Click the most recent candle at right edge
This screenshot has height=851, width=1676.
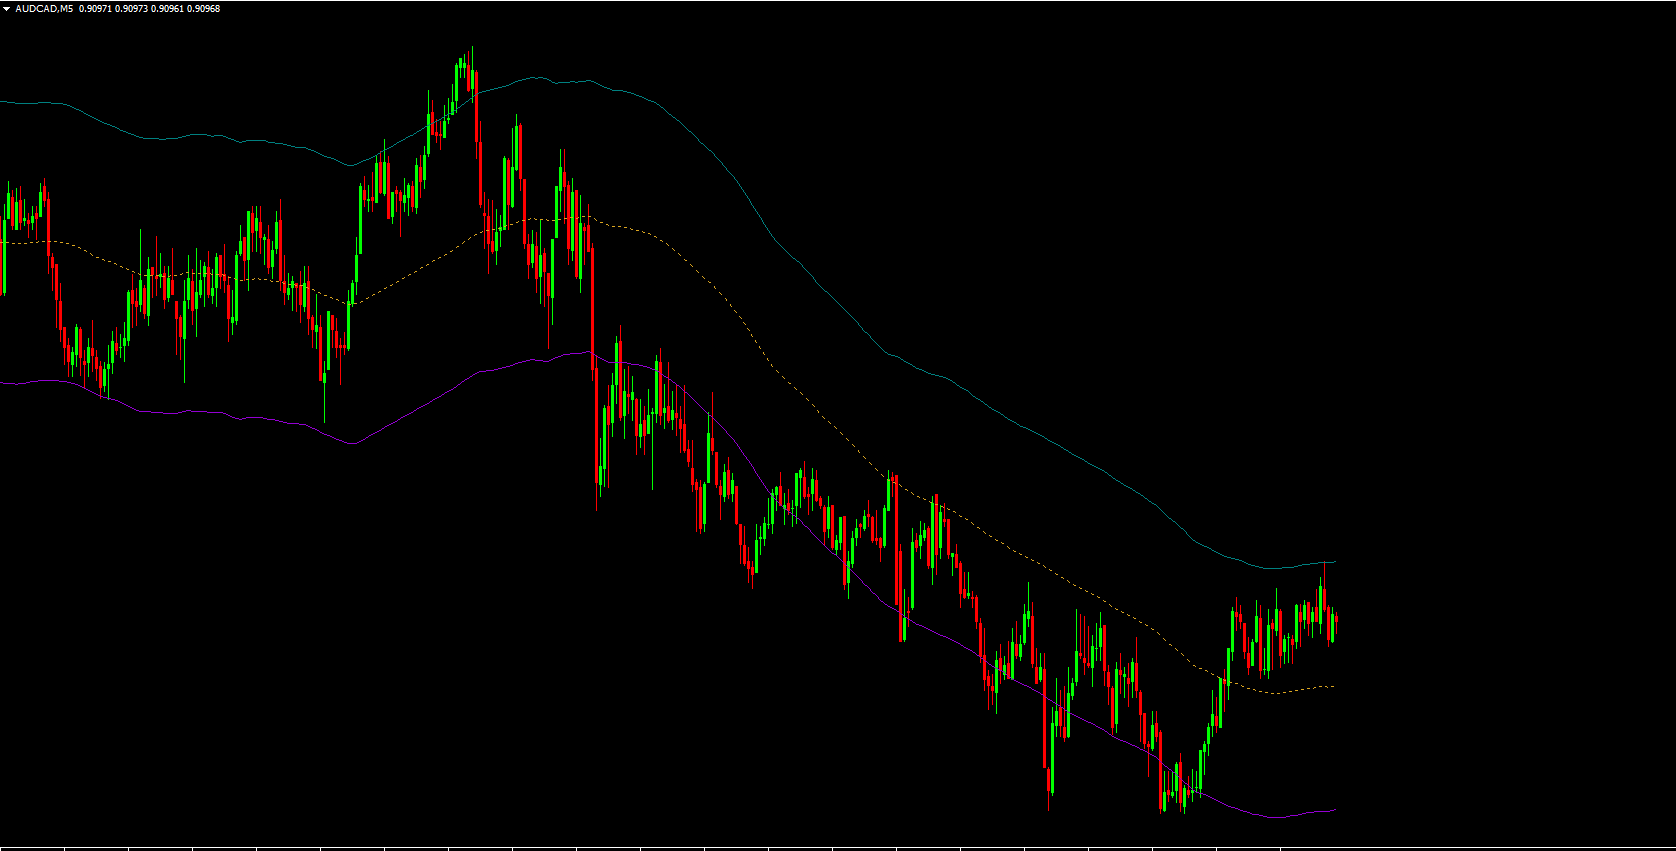1335,624
